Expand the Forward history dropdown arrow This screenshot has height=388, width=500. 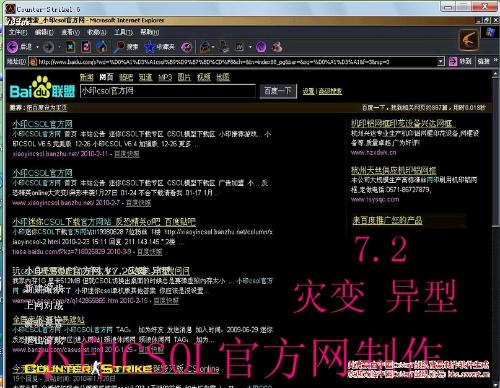click(59, 47)
